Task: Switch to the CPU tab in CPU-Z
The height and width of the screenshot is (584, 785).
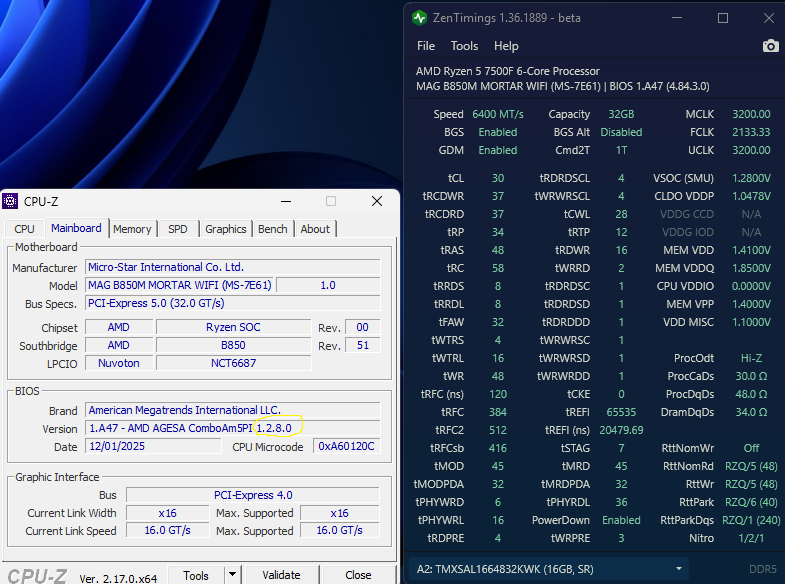Action: click(x=24, y=229)
